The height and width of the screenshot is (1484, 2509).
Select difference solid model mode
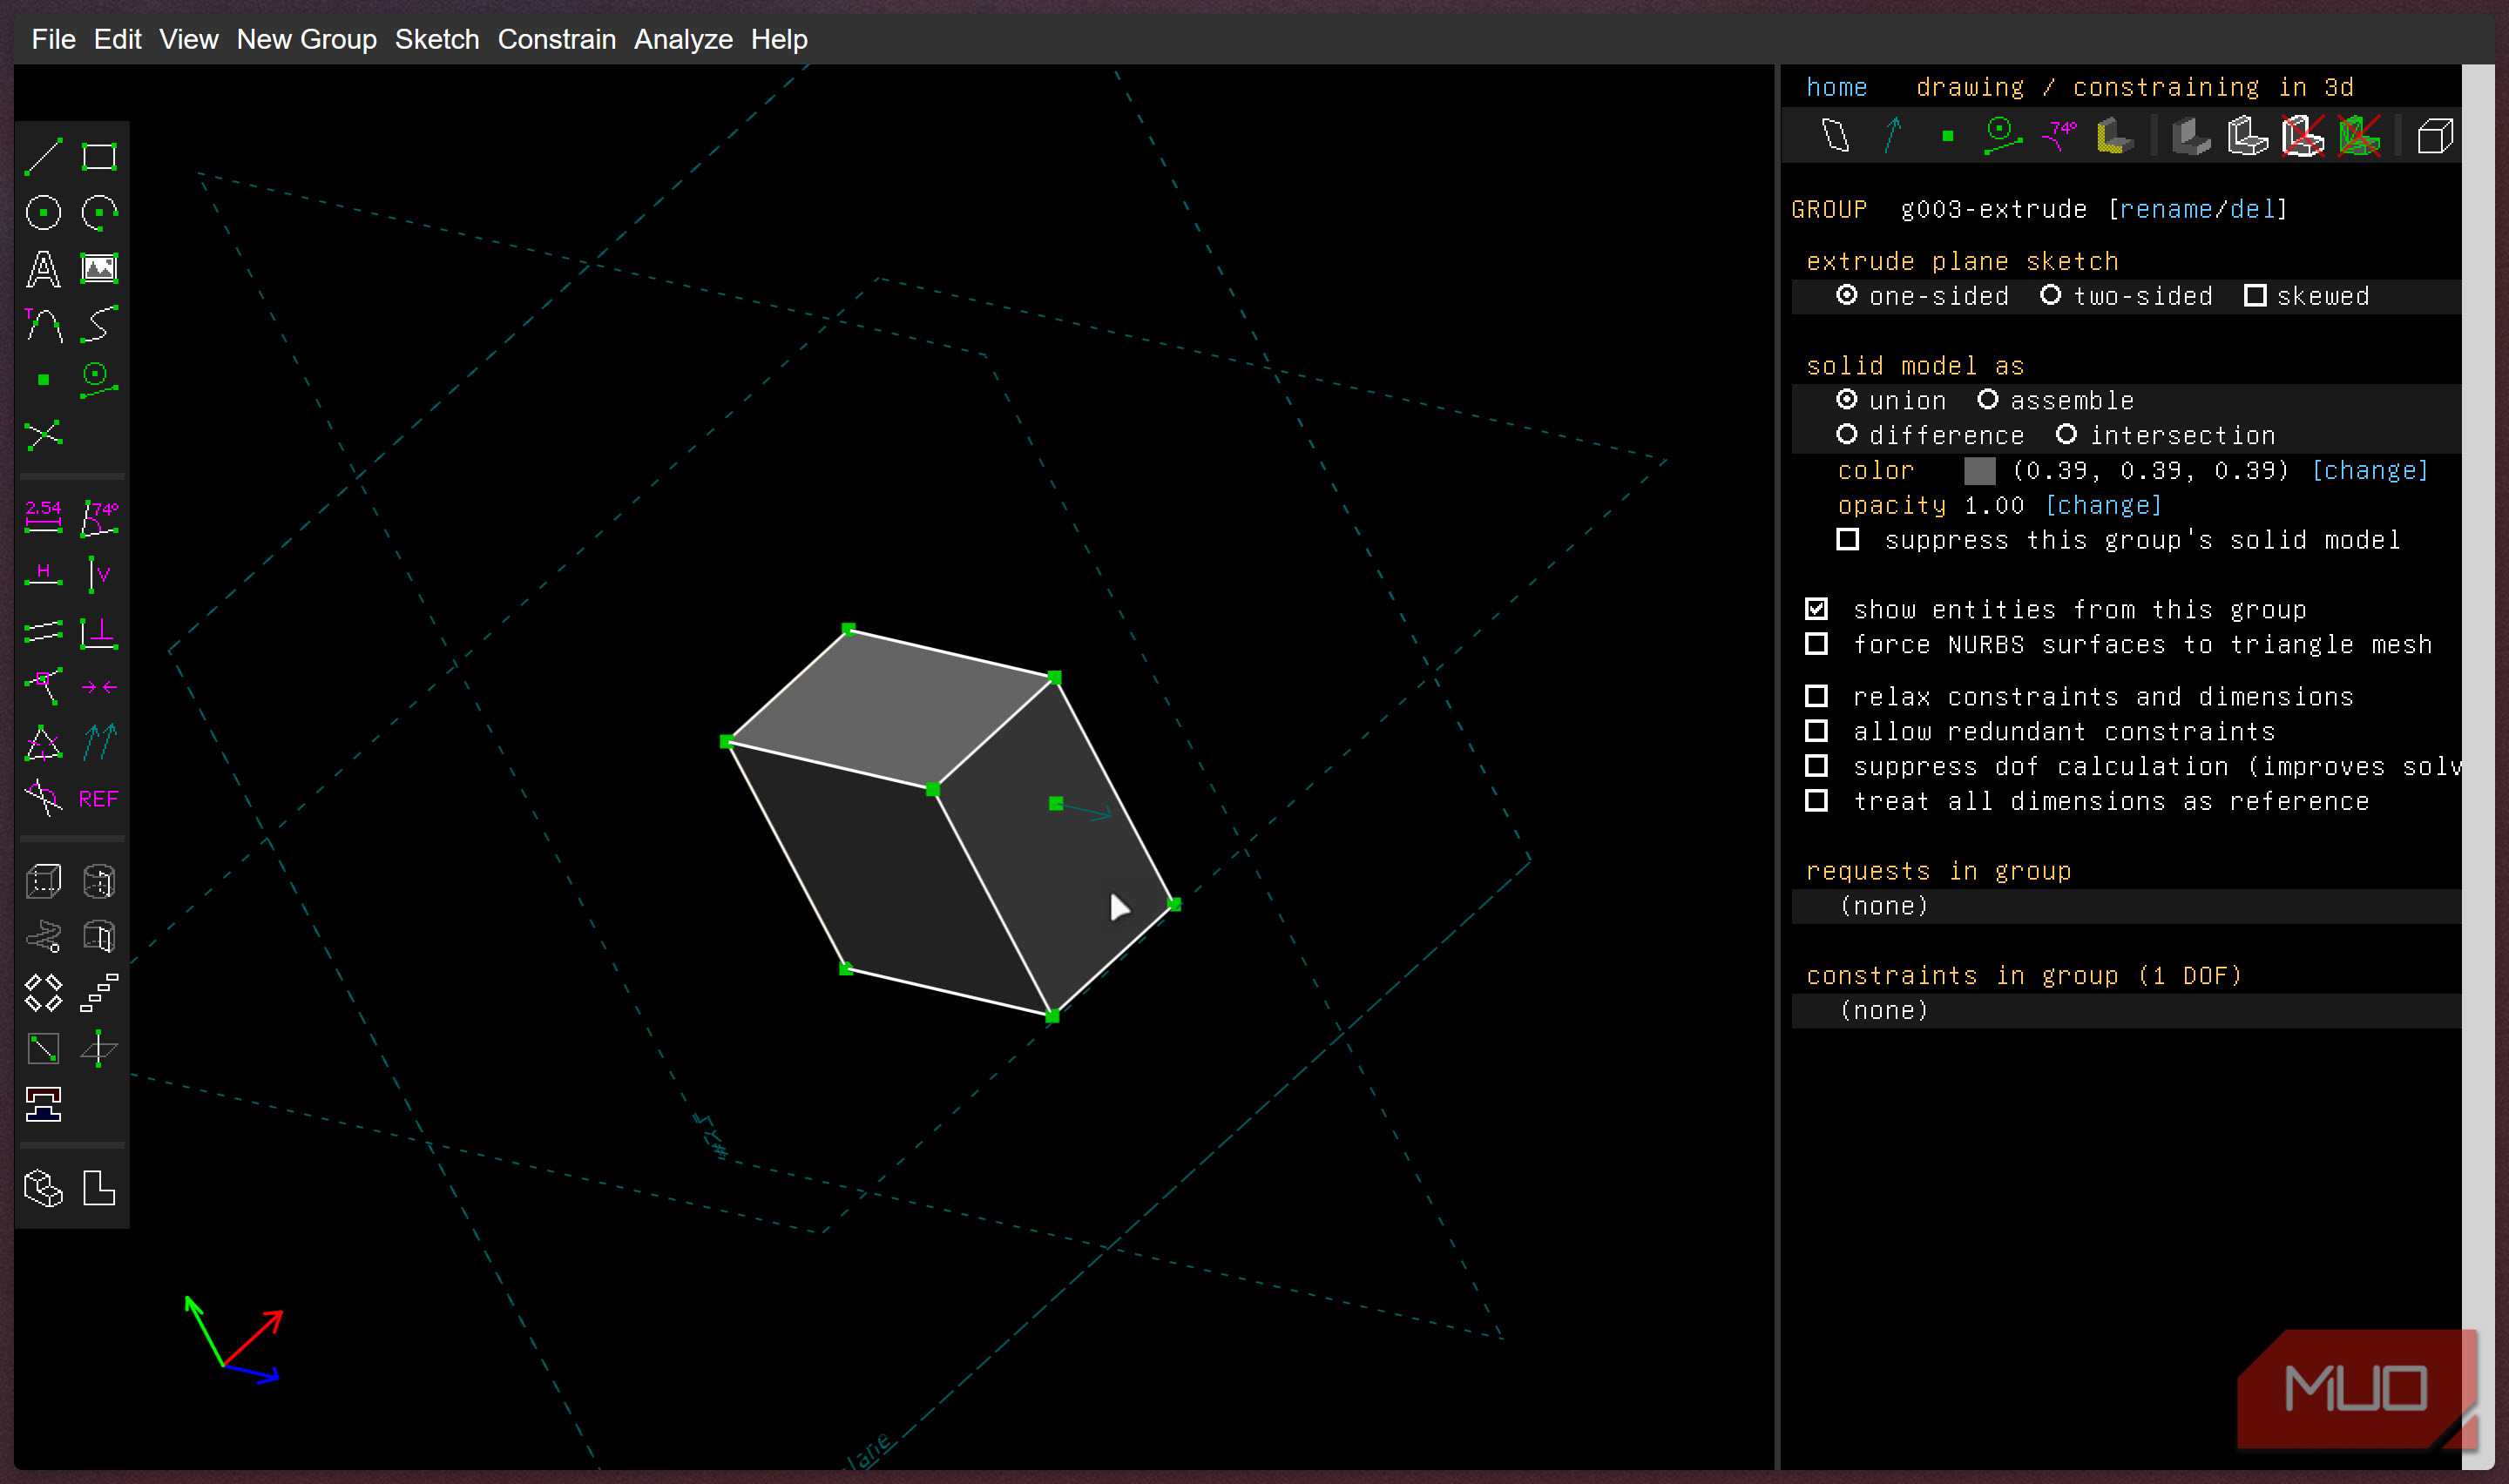pyautogui.click(x=1929, y=435)
